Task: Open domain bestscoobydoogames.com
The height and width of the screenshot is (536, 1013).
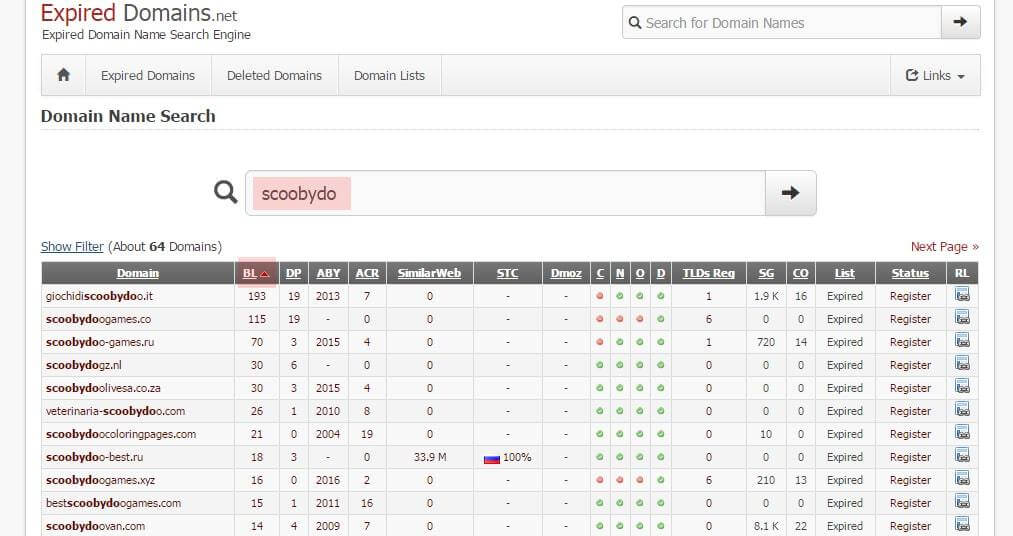Action: [x=113, y=502]
